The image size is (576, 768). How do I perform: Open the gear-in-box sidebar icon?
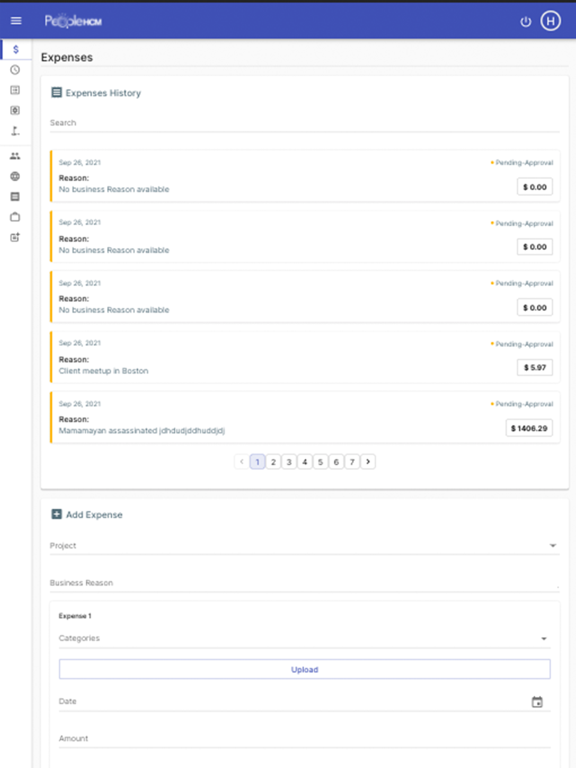tap(15, 110)
